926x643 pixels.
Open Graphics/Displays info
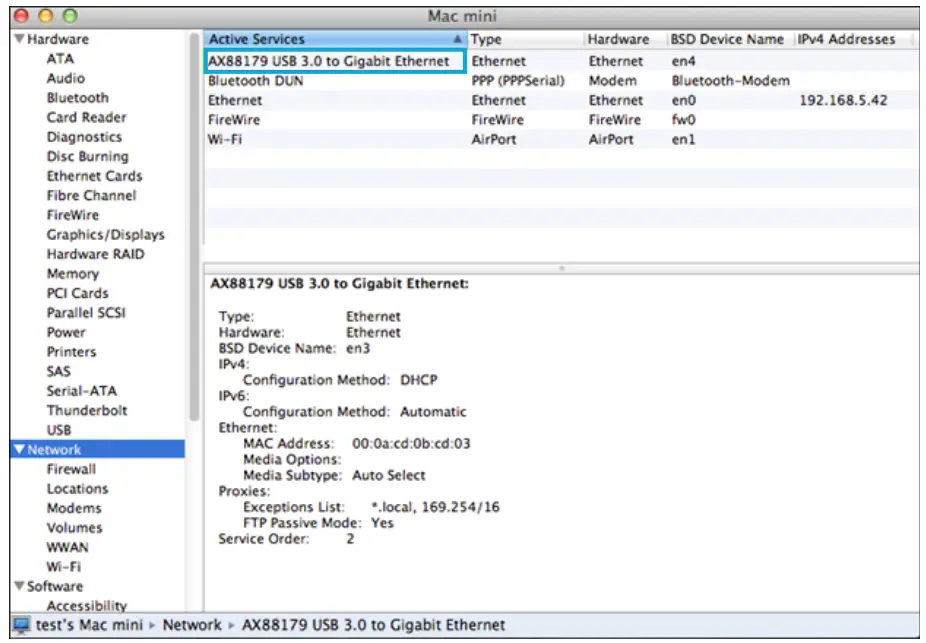[x=105, y=234]
